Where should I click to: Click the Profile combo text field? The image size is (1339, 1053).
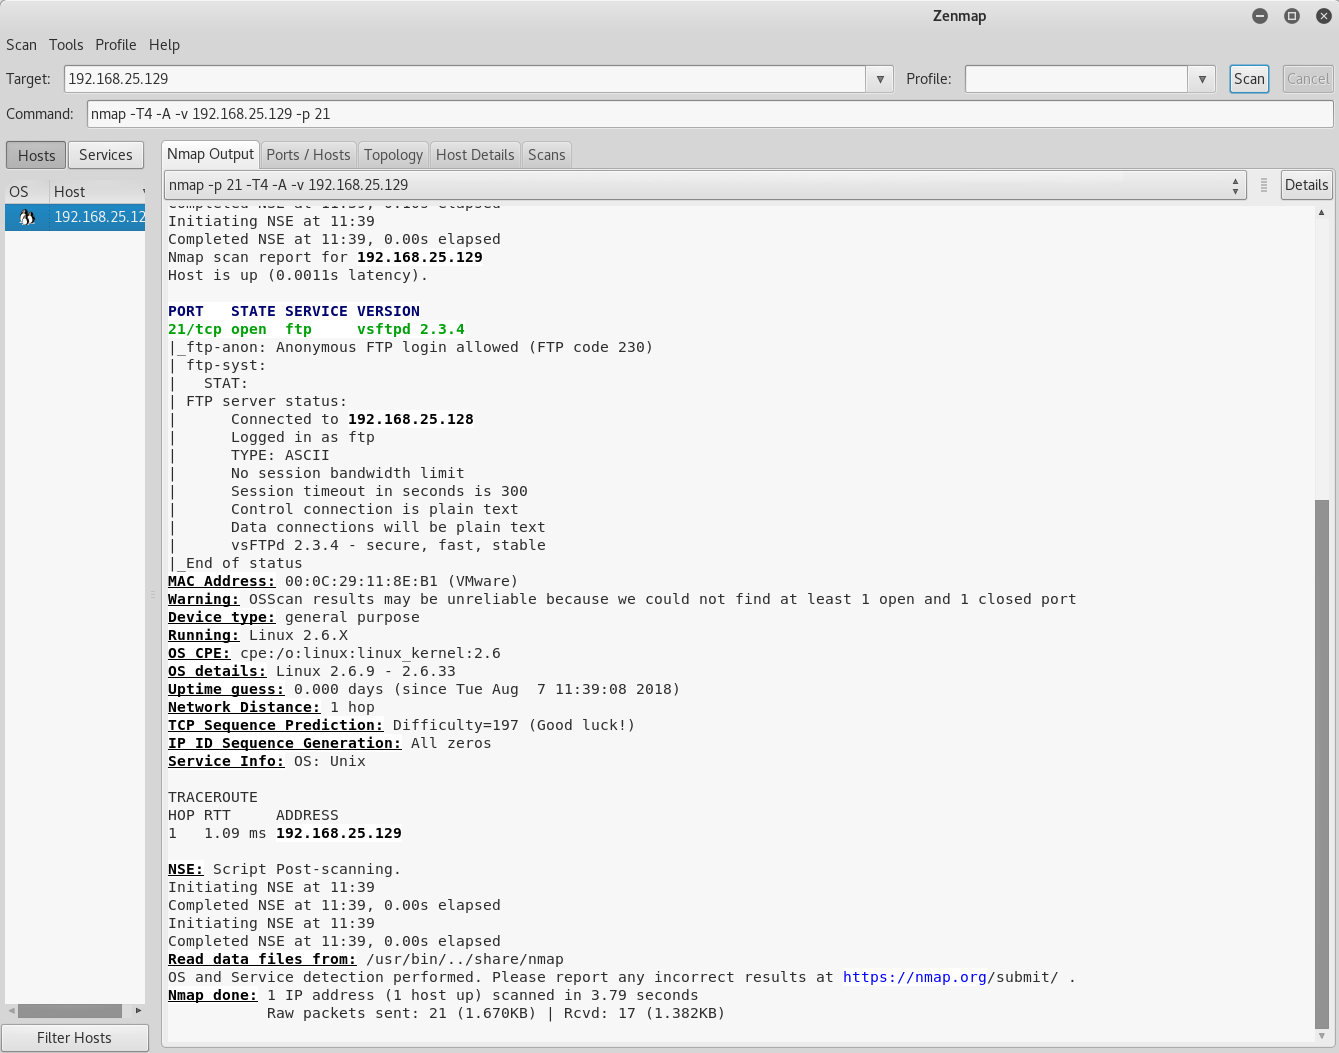(x=1077, y=79)
